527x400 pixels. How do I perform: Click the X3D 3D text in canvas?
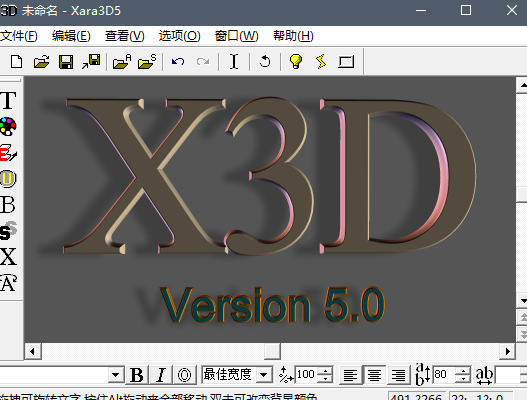269,175
